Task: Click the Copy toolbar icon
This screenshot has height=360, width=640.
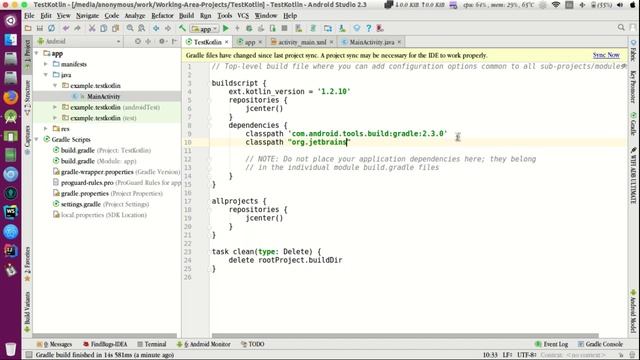Action: (x=104, y=28)
